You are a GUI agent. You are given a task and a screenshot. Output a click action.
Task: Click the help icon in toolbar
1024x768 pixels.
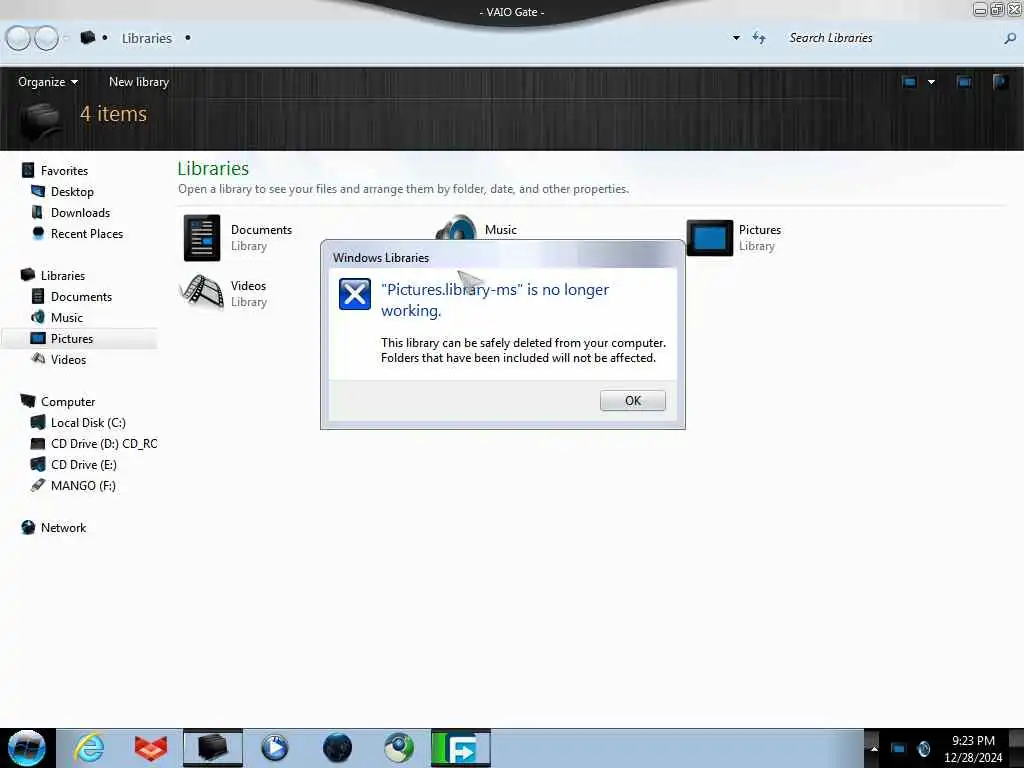click(x=1000, y=82)
